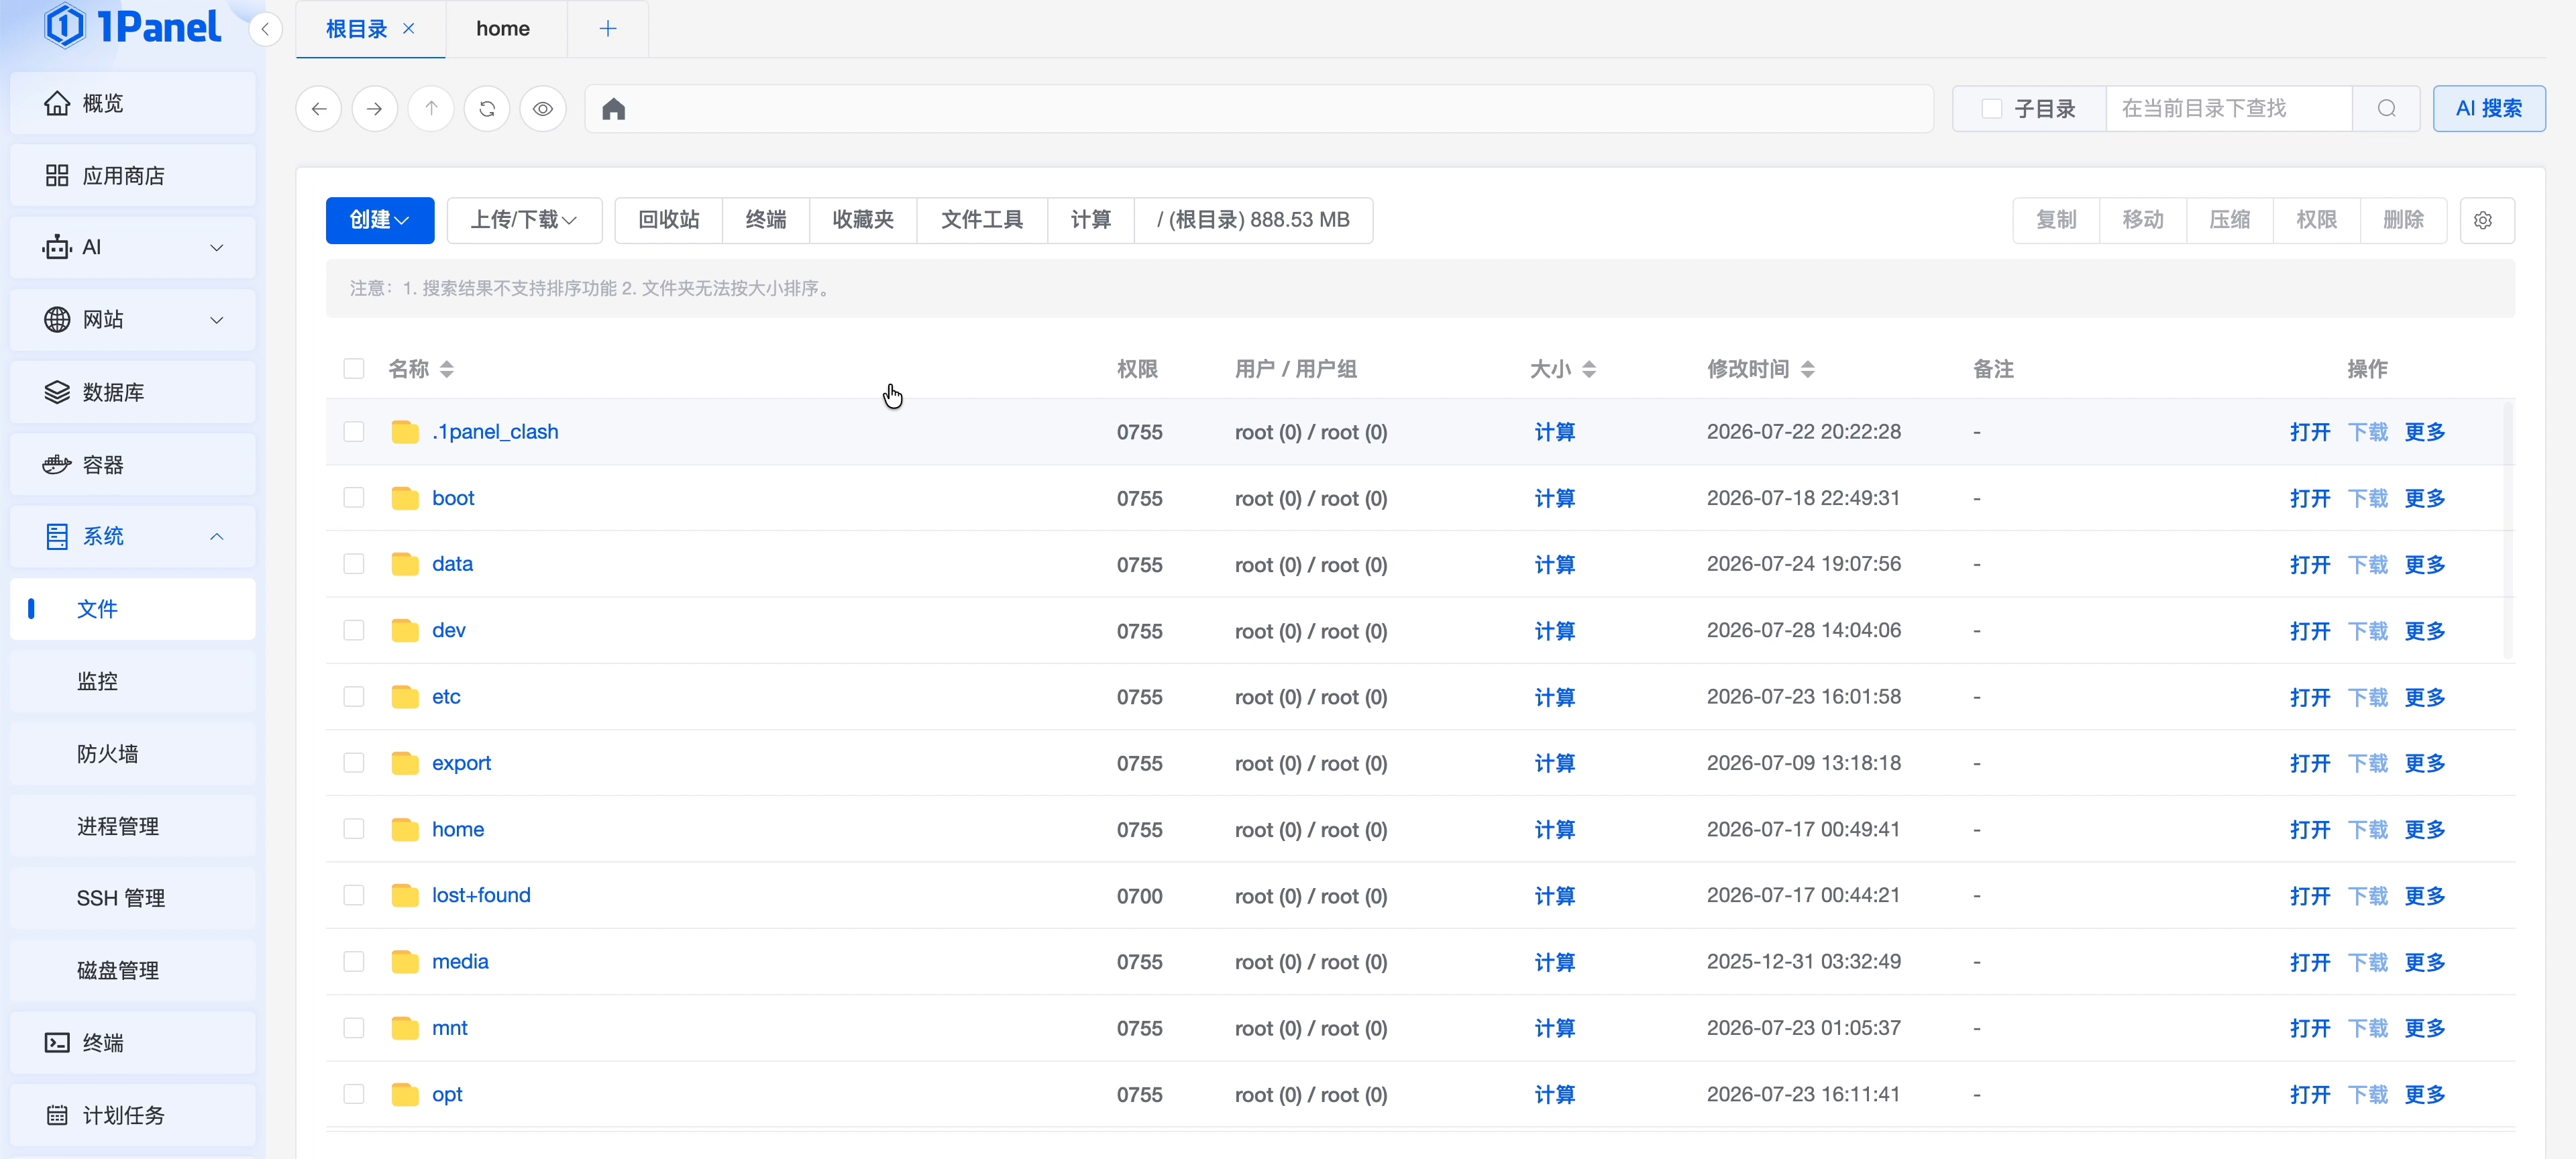Switch to the home tab
Image resolution: width=2576 pixels, height=1159 pixels.
(x=503, y=29)
